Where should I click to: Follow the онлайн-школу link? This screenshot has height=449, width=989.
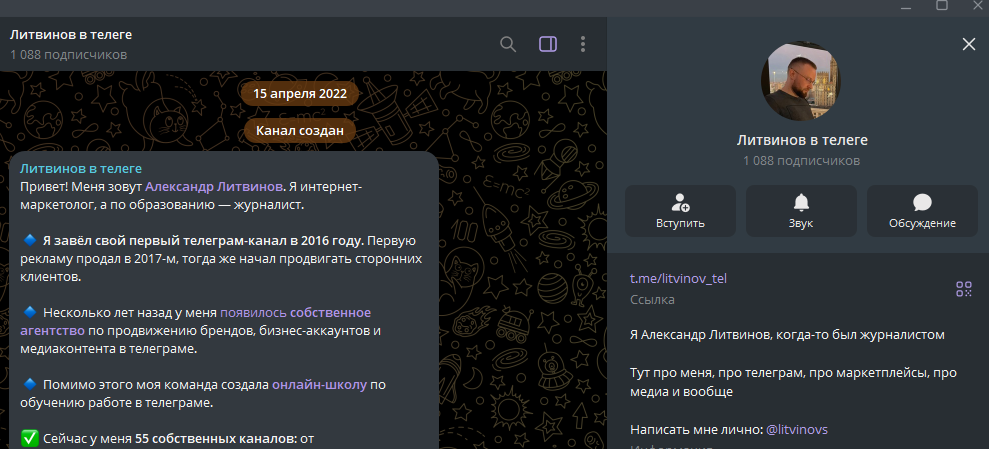[321, 384]
